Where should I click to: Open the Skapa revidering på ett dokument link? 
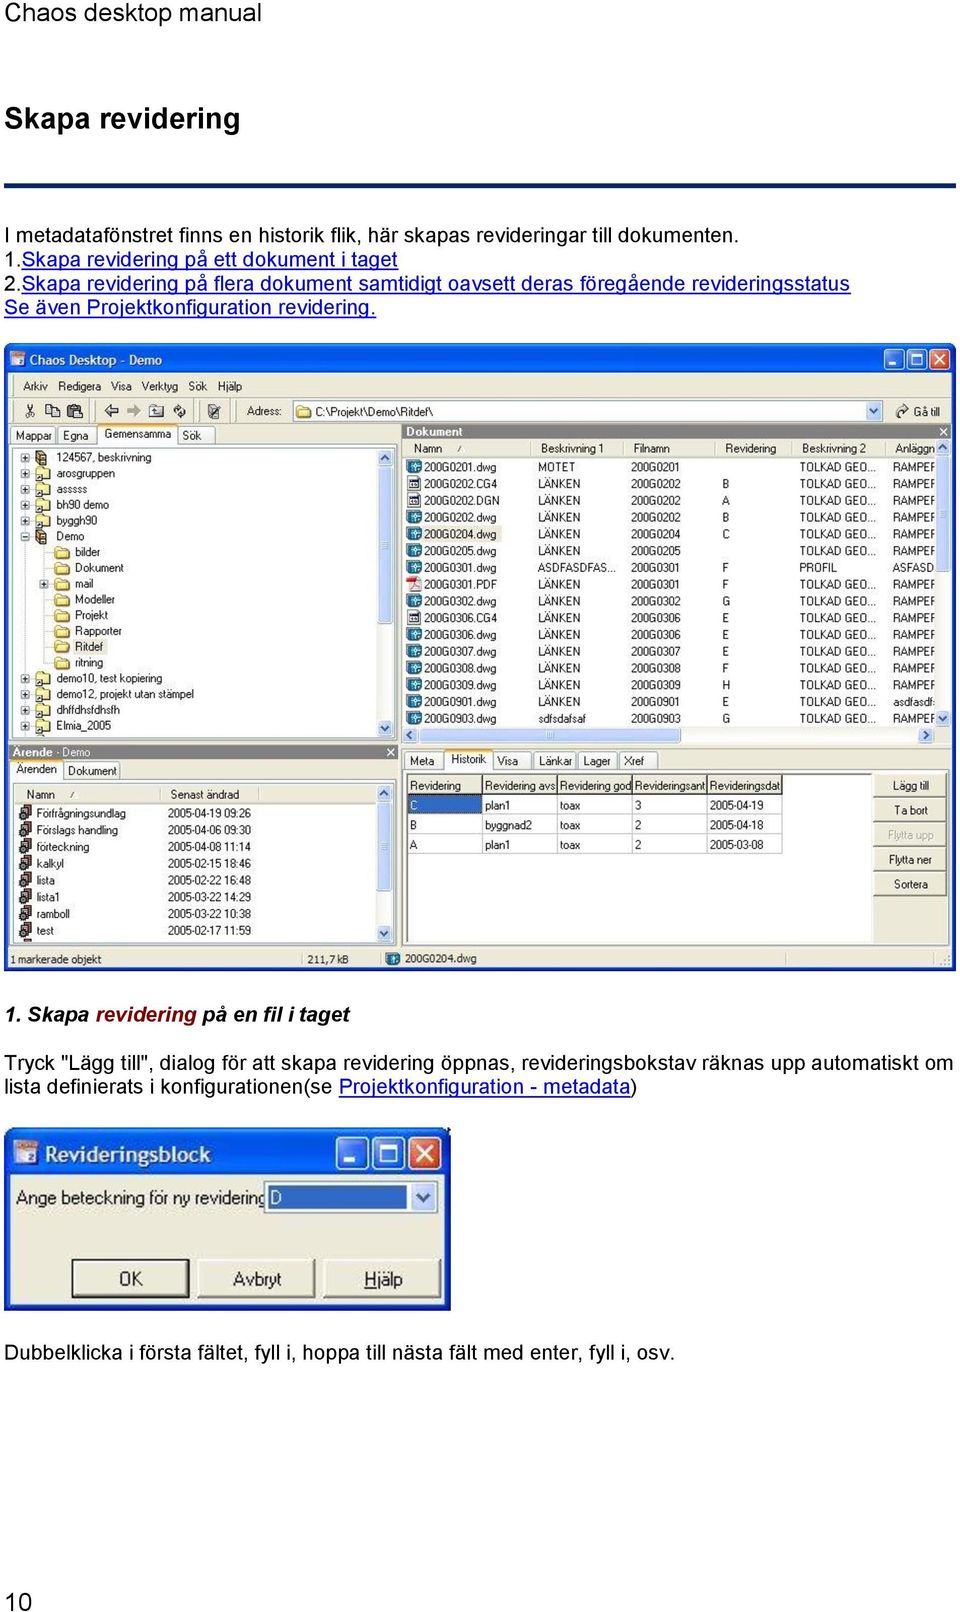210,260
